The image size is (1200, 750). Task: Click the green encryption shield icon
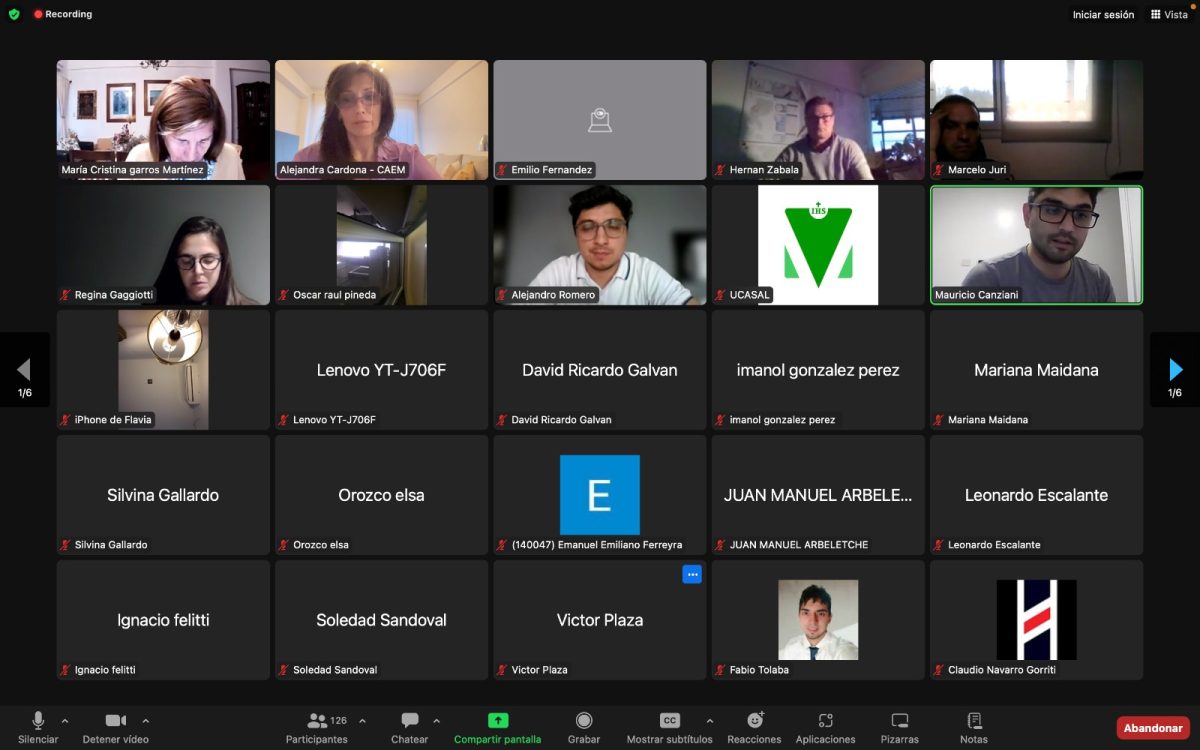tap(14, 14)
